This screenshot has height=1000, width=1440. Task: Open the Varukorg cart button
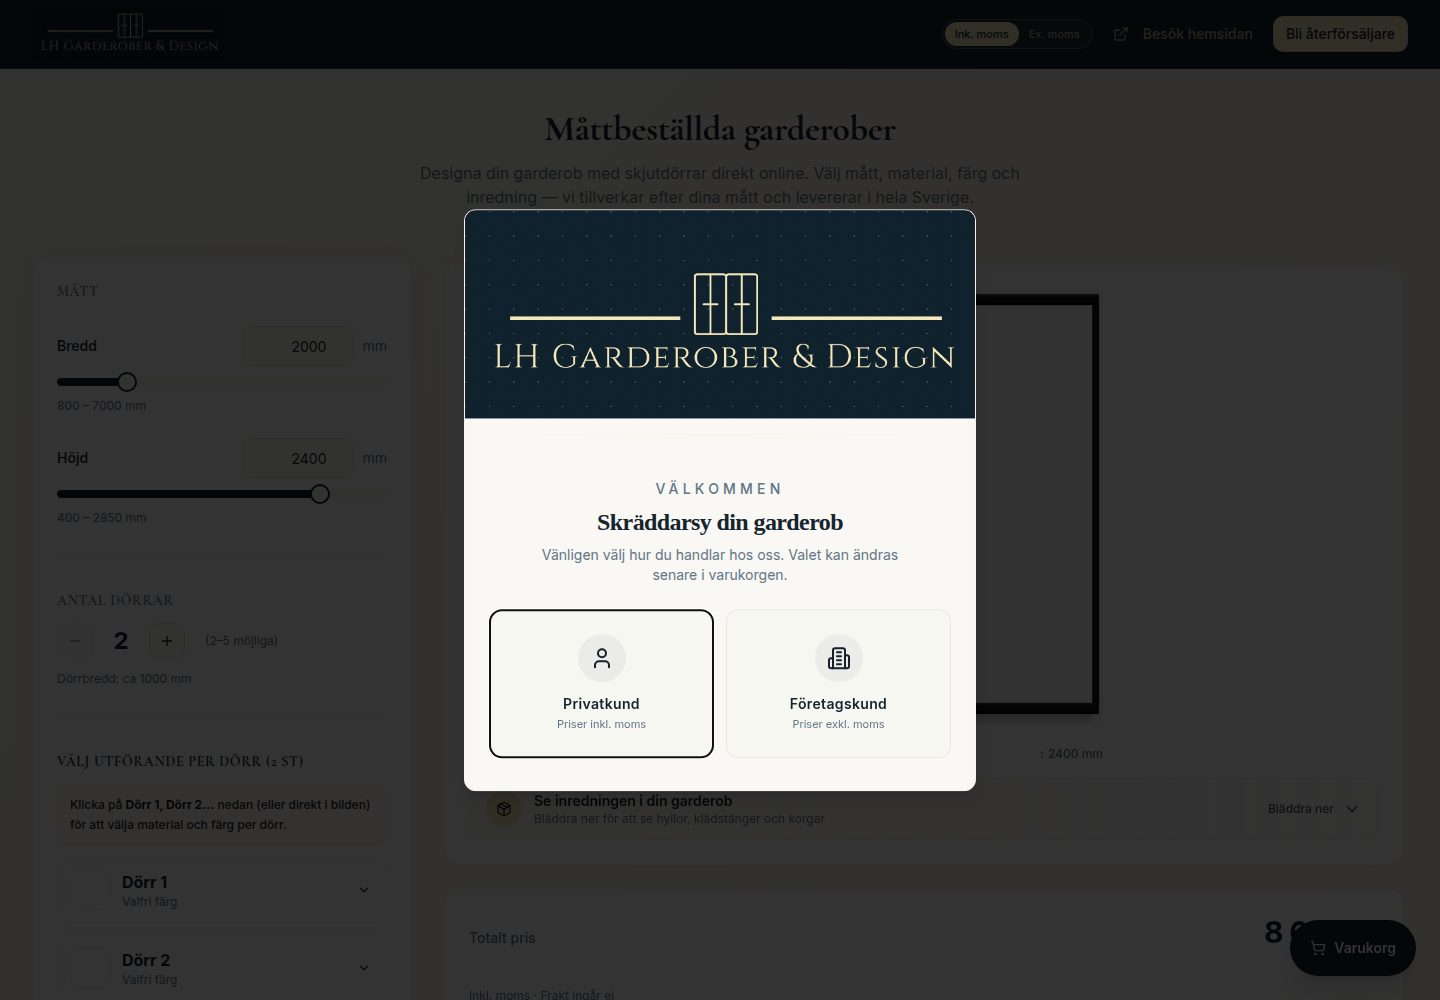tap(1353, 948)
